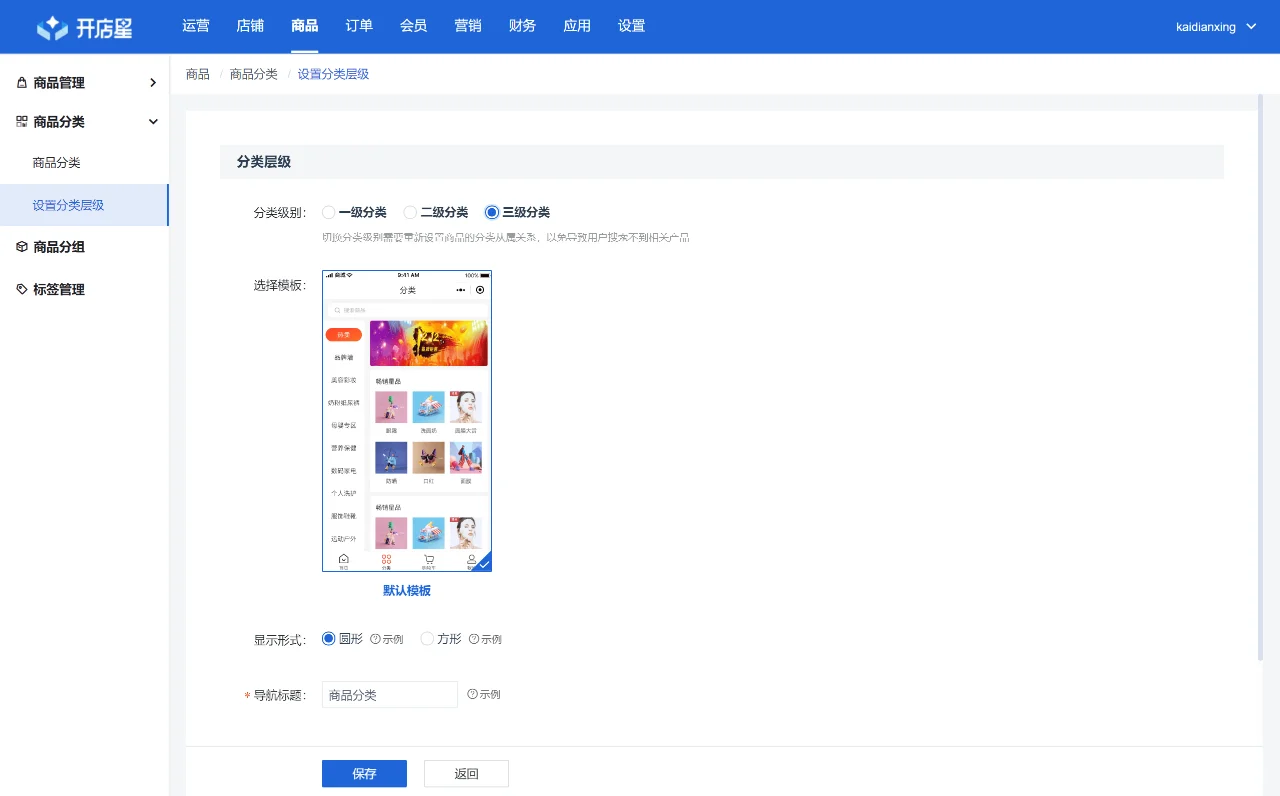Switch to the 营销 menu item
Viewport: 1280px width, 796px height.
click(x=467, y=26)
